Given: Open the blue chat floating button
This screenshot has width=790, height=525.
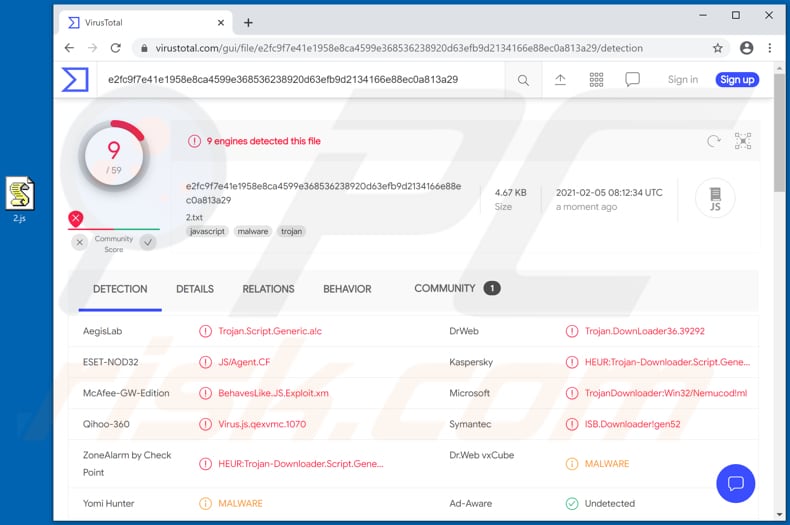Looking at the screenshot, I should click(x=736, y=483).
